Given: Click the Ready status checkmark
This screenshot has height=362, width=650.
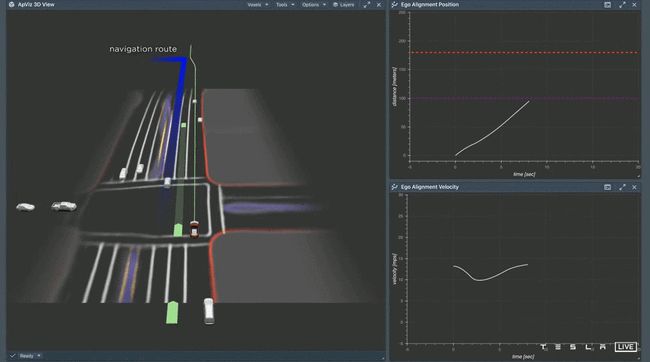Looking at the screenshot, I should pyautogui.click(x=12, y=356).
